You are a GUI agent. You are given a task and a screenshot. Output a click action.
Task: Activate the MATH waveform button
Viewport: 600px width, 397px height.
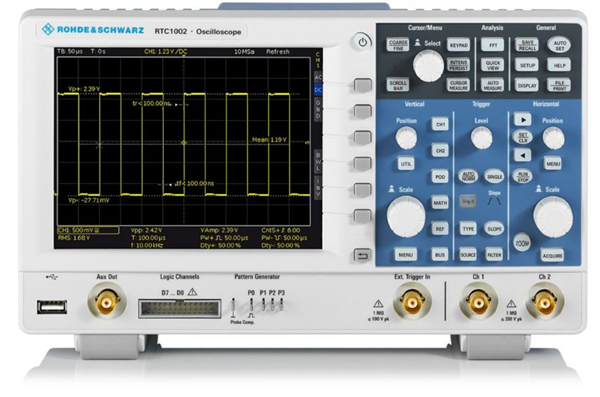point(440,203)
